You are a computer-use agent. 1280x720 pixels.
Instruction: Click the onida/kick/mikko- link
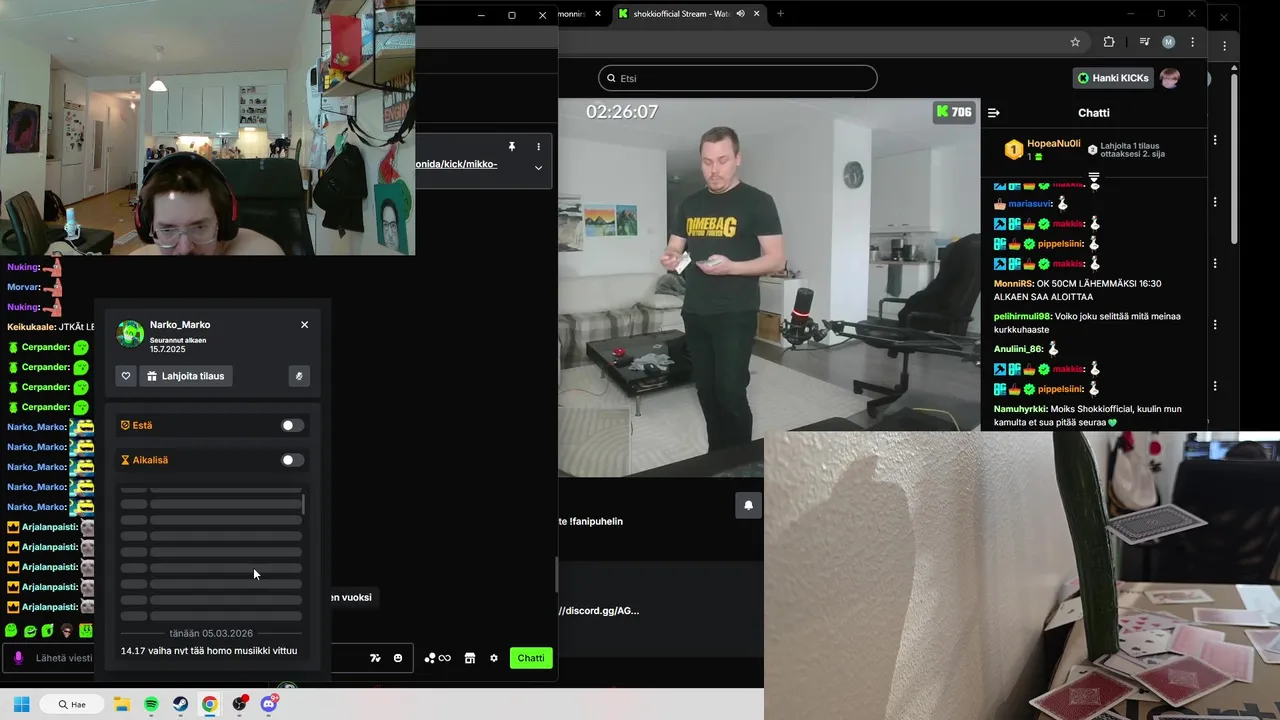456,164
